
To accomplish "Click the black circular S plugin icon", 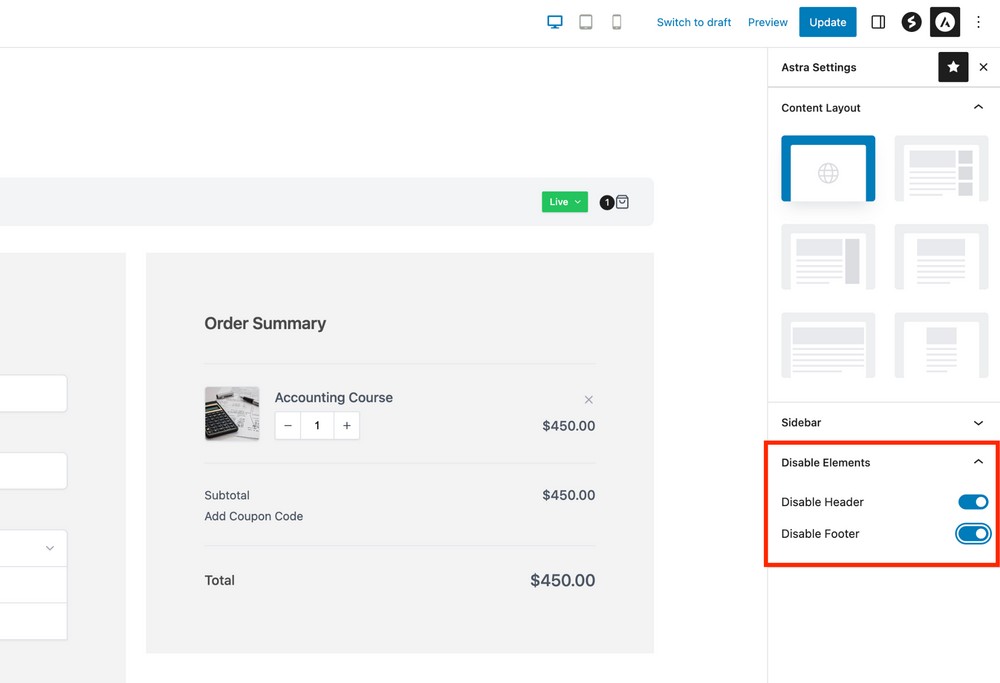I will pos(910,21).
